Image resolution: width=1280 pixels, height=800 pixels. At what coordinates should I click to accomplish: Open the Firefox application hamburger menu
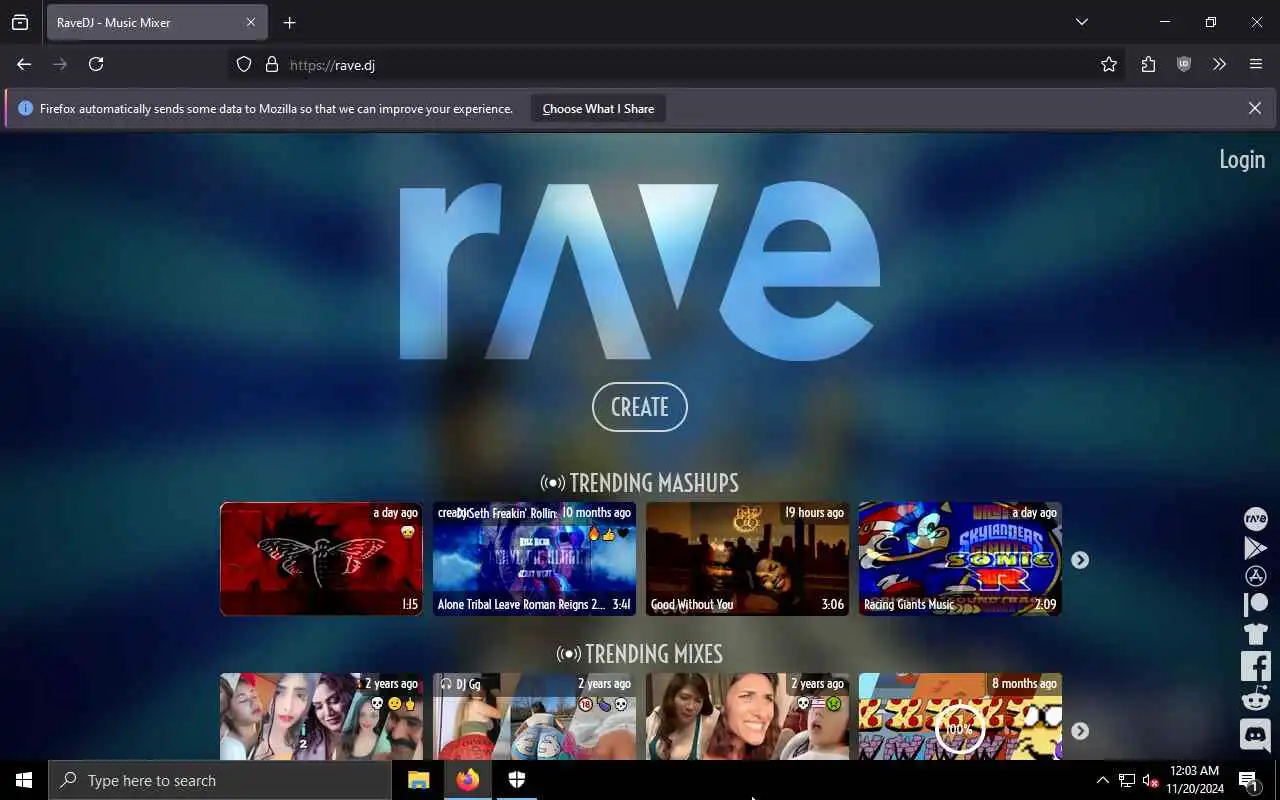coord(1256,64)
